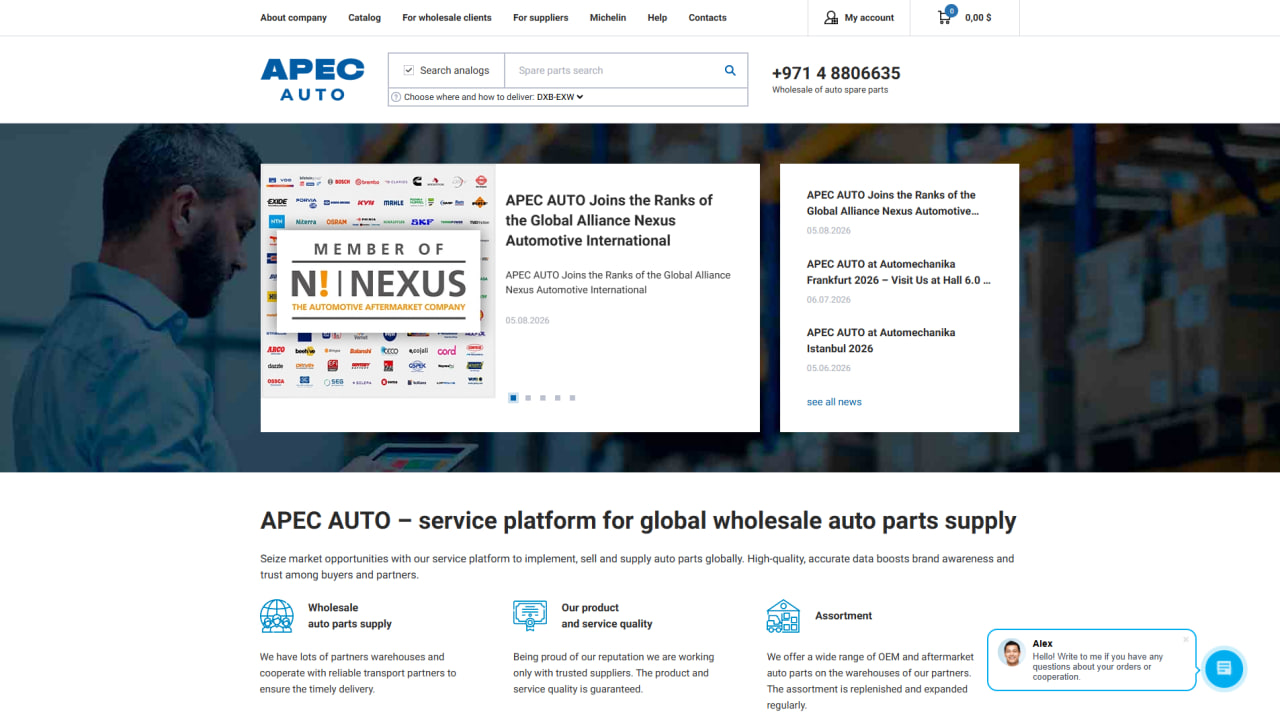Click the question mark delivery help icon
This screenshot has width=1280, height=724.
click(x=396, y=97)
